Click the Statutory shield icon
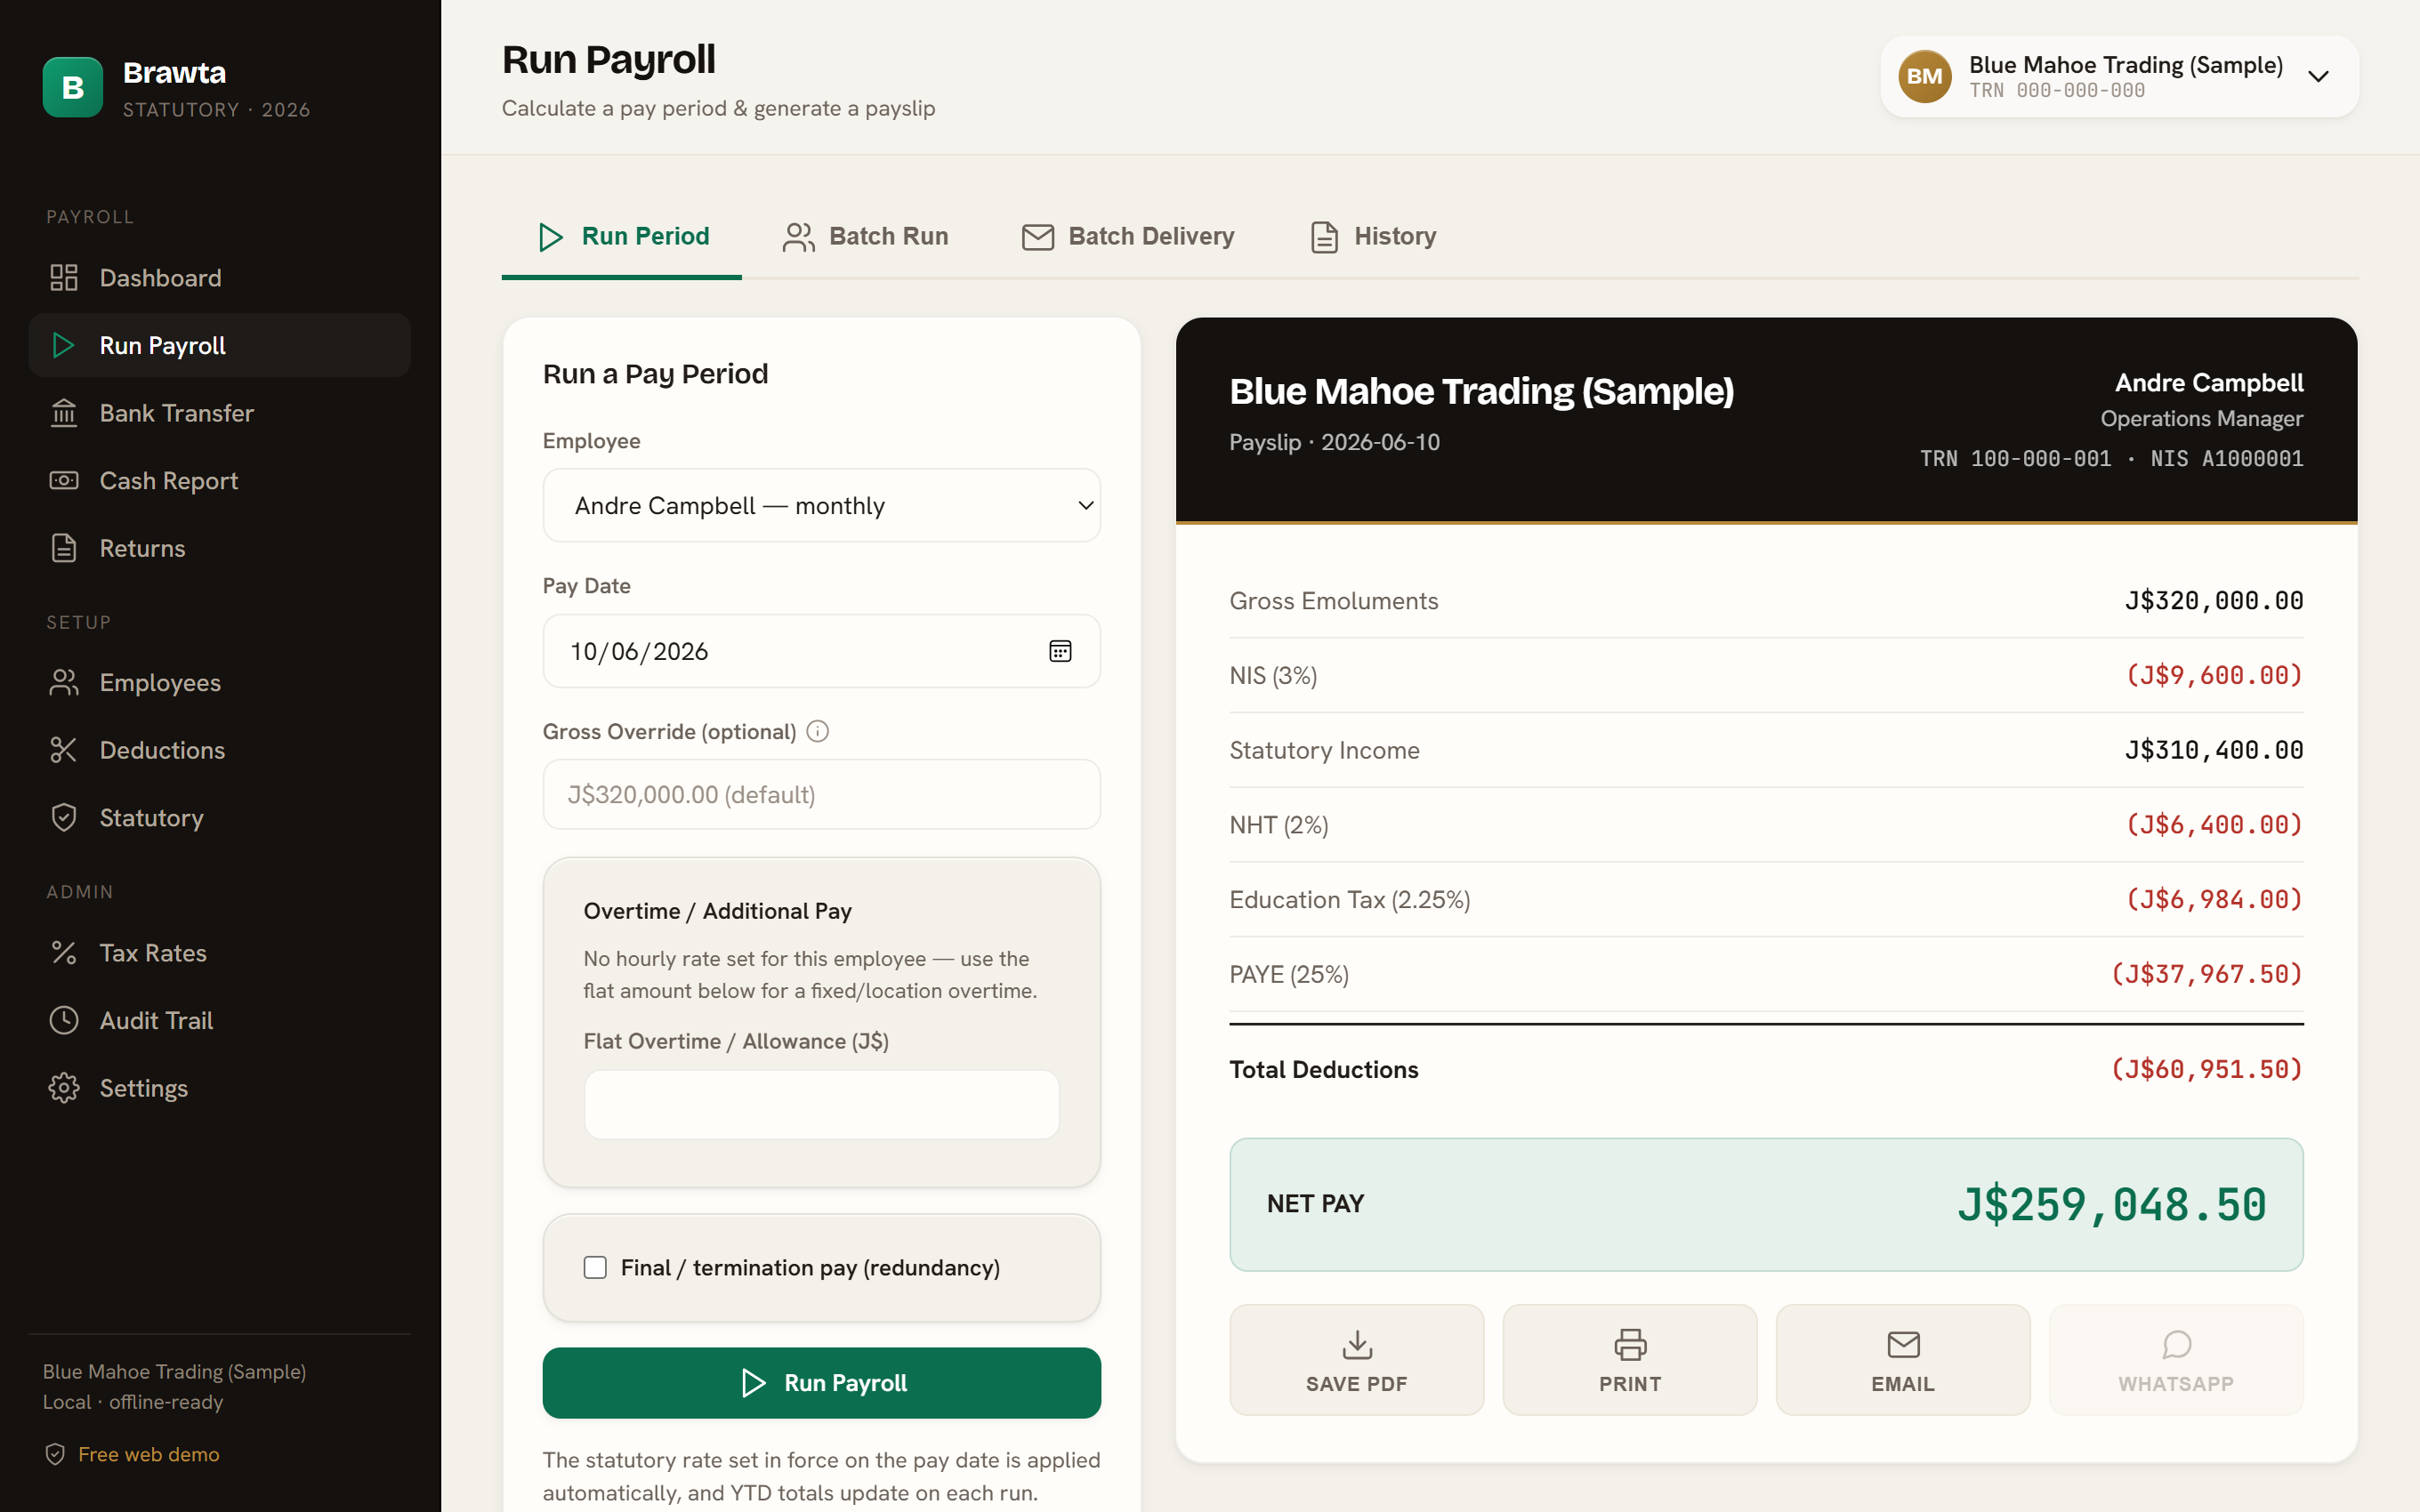Screen dimensions: 2420x1512 click(64, 817)
